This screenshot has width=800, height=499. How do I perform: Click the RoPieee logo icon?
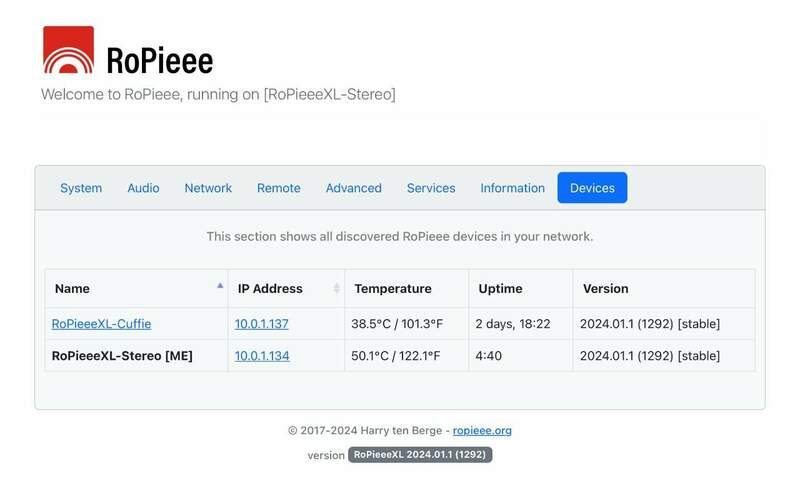point(68,50)
